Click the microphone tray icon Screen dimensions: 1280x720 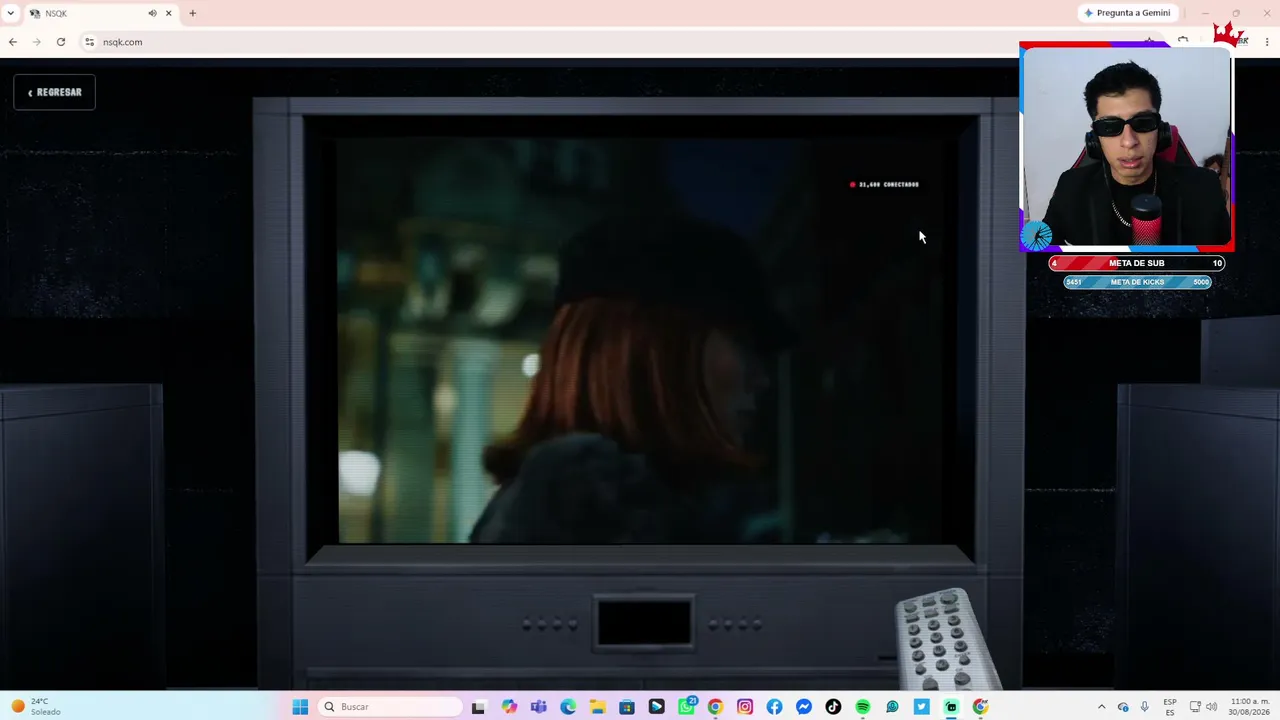click(1144, 707)
